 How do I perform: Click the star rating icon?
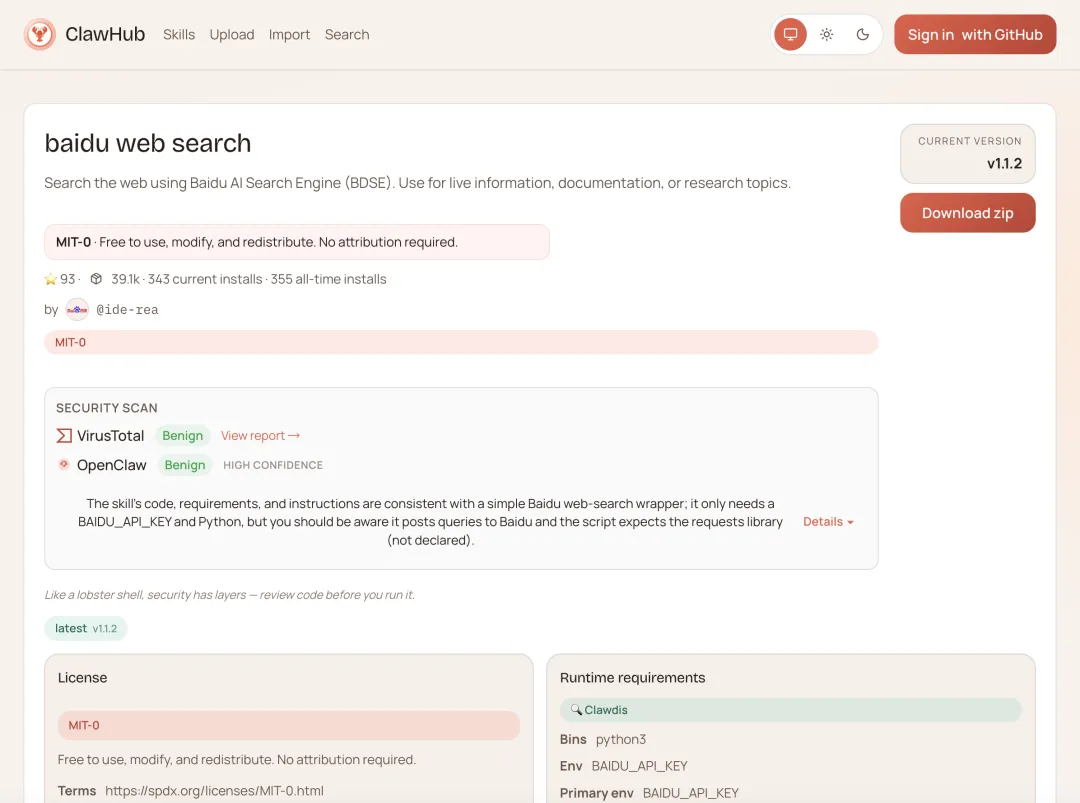pos(50,279)
